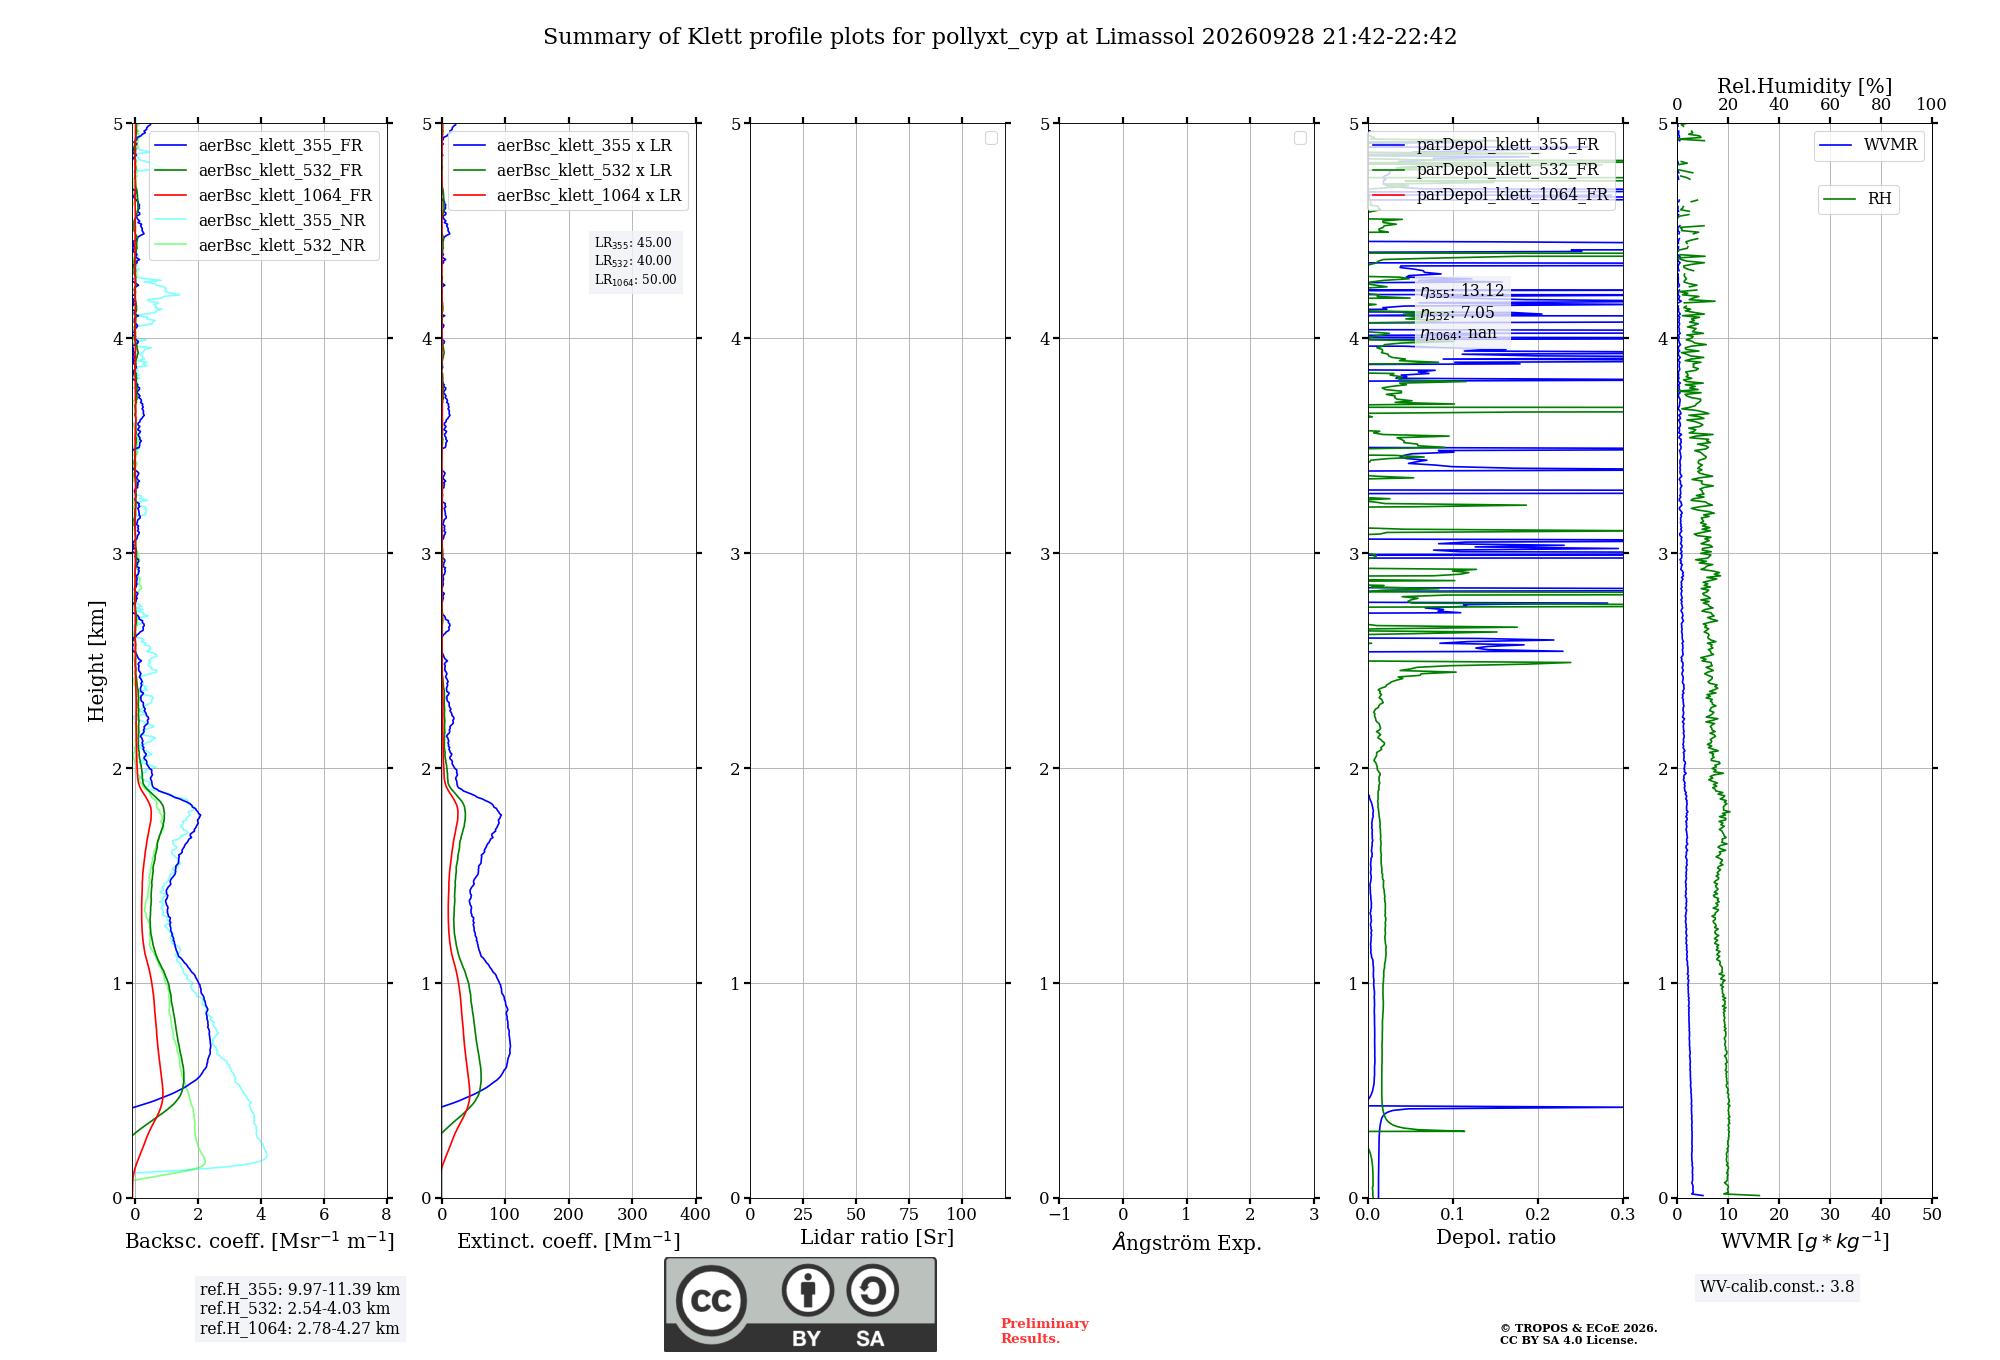Click the −1 tick on the Ångström axis
This screenshot has height=1360, width=2000.
click(1059, 1214)
